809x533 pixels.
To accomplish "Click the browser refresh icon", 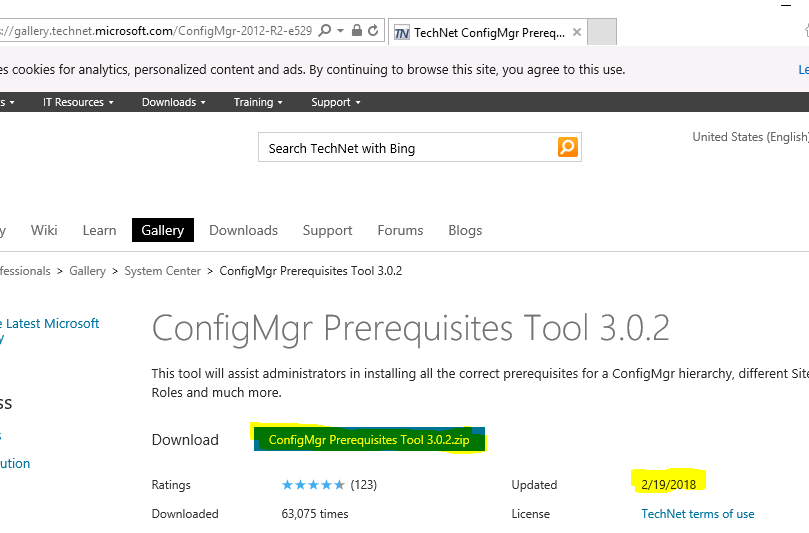I will (373, 30).
